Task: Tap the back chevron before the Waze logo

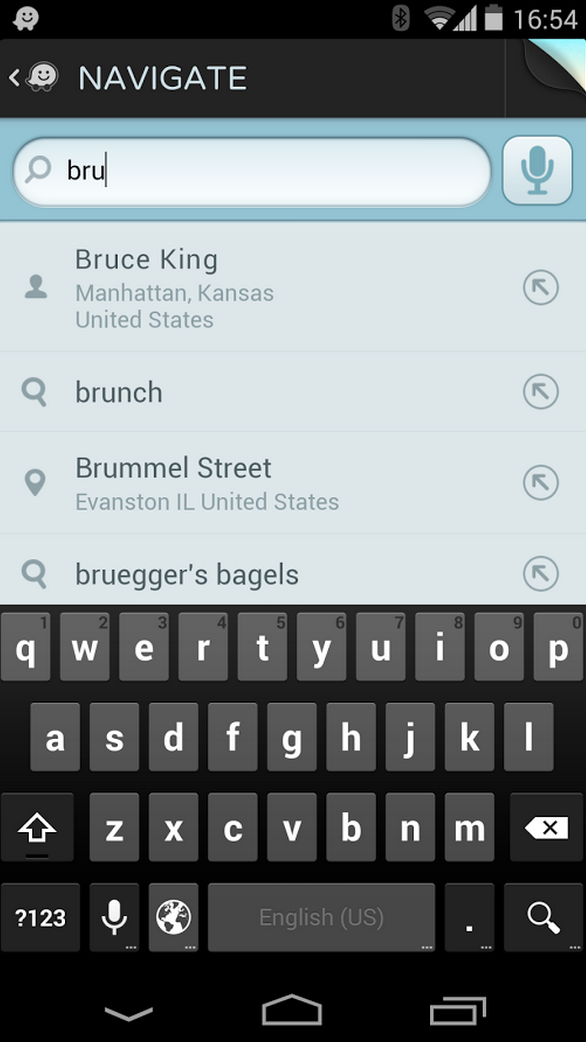Action: (14, 77)
